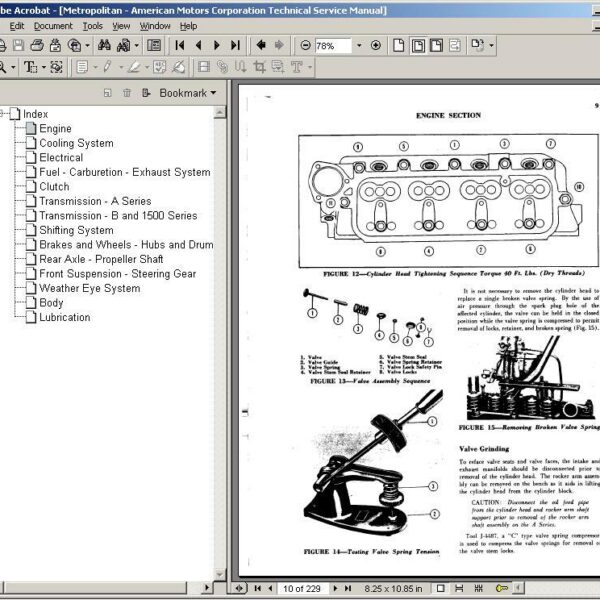Viewport: 600px width, 600px height.
Task: Toggle the navigation pane button in toolbar
Action: (x=153, y=45)
